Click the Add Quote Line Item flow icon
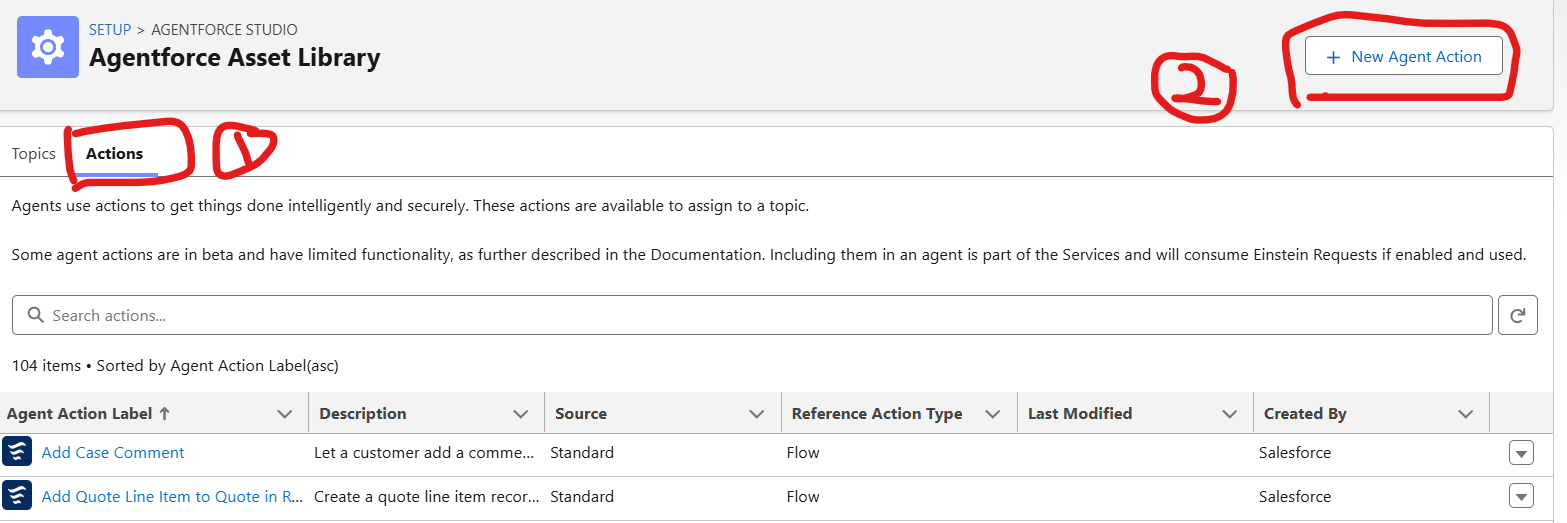This screenshot has height=523, width=1567. point(17,496)
